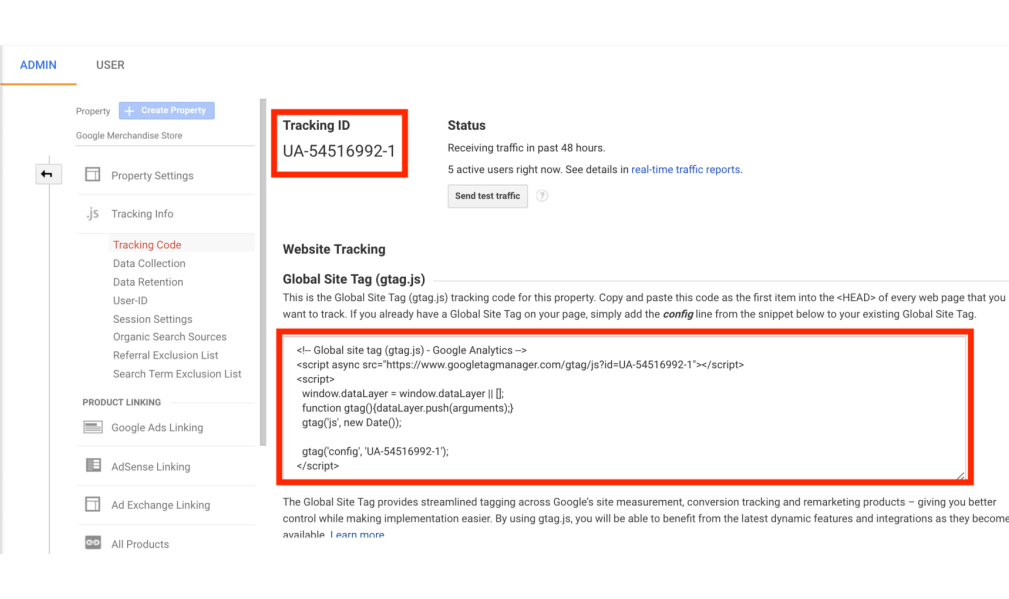This screenshot has height=599, width=1009.
Task: Click the Status heading
Action: click(x=467, y=125)
